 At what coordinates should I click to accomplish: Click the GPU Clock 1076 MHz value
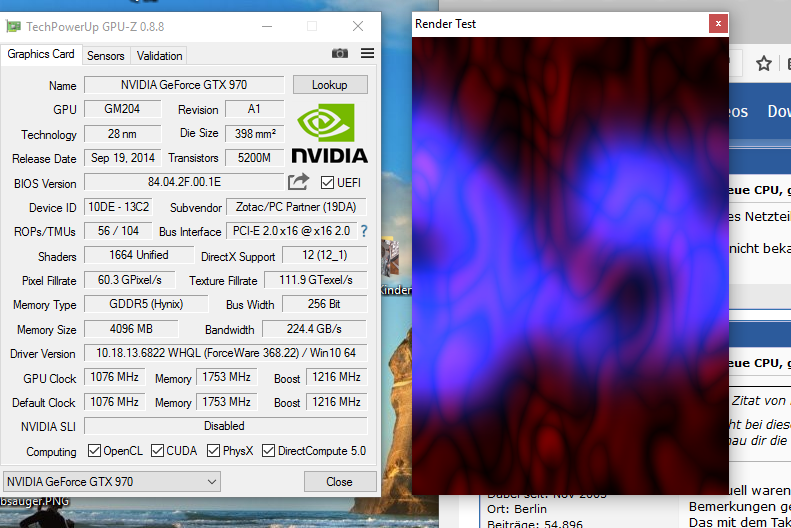115,377
